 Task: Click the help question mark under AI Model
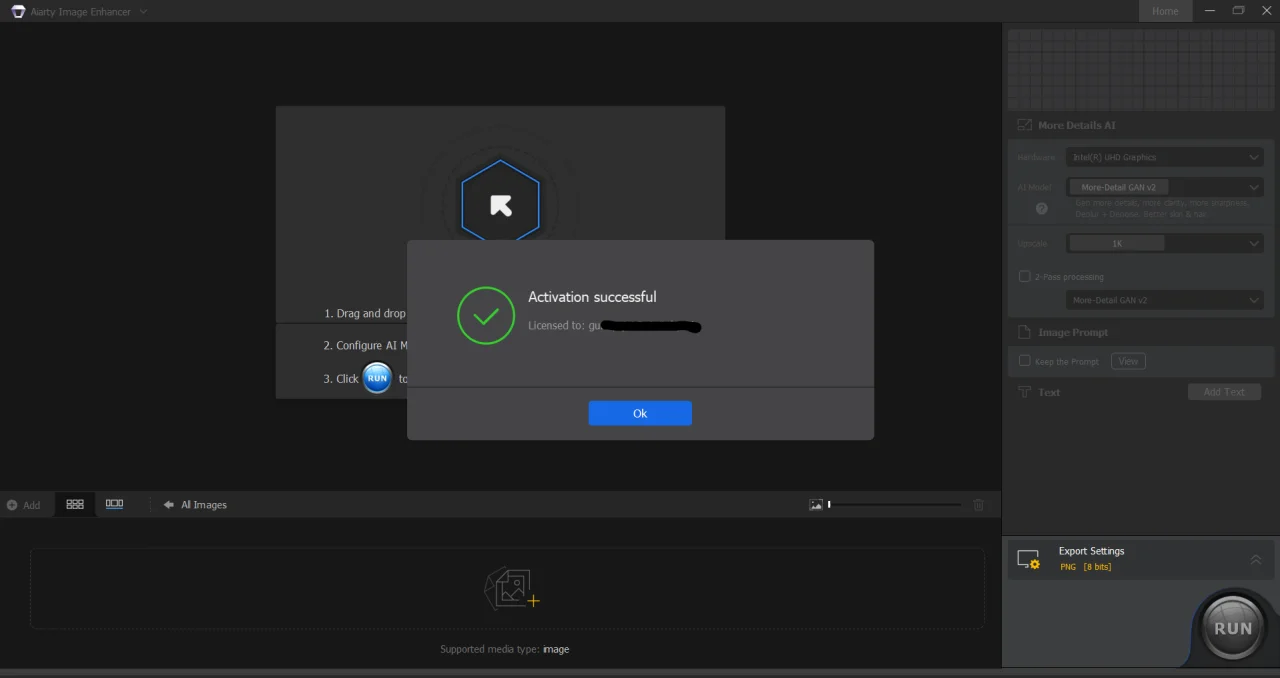pyautogui.click(x=1042, y=209)
